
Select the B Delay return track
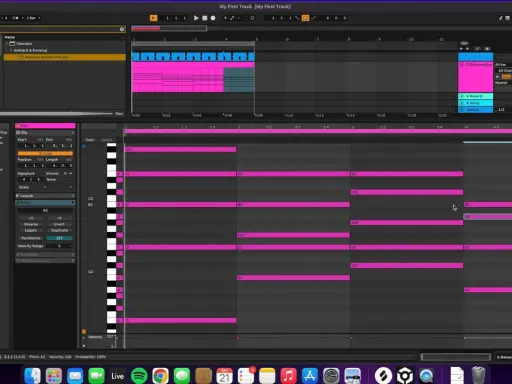click(476, 103)
